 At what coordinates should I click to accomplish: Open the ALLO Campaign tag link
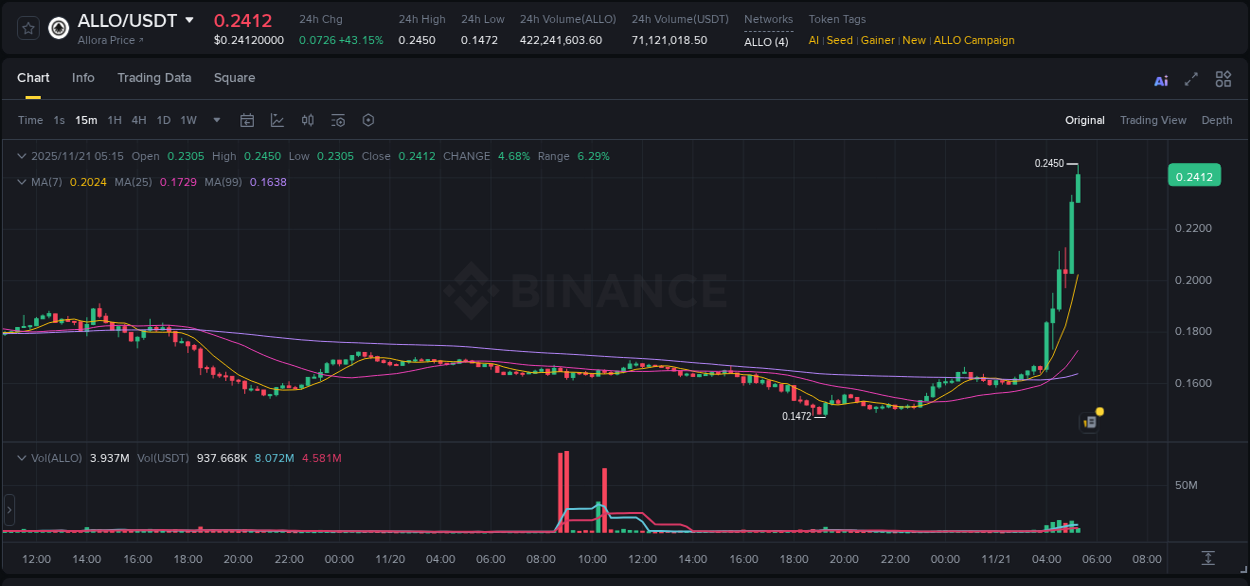click(x=974, y=40)
